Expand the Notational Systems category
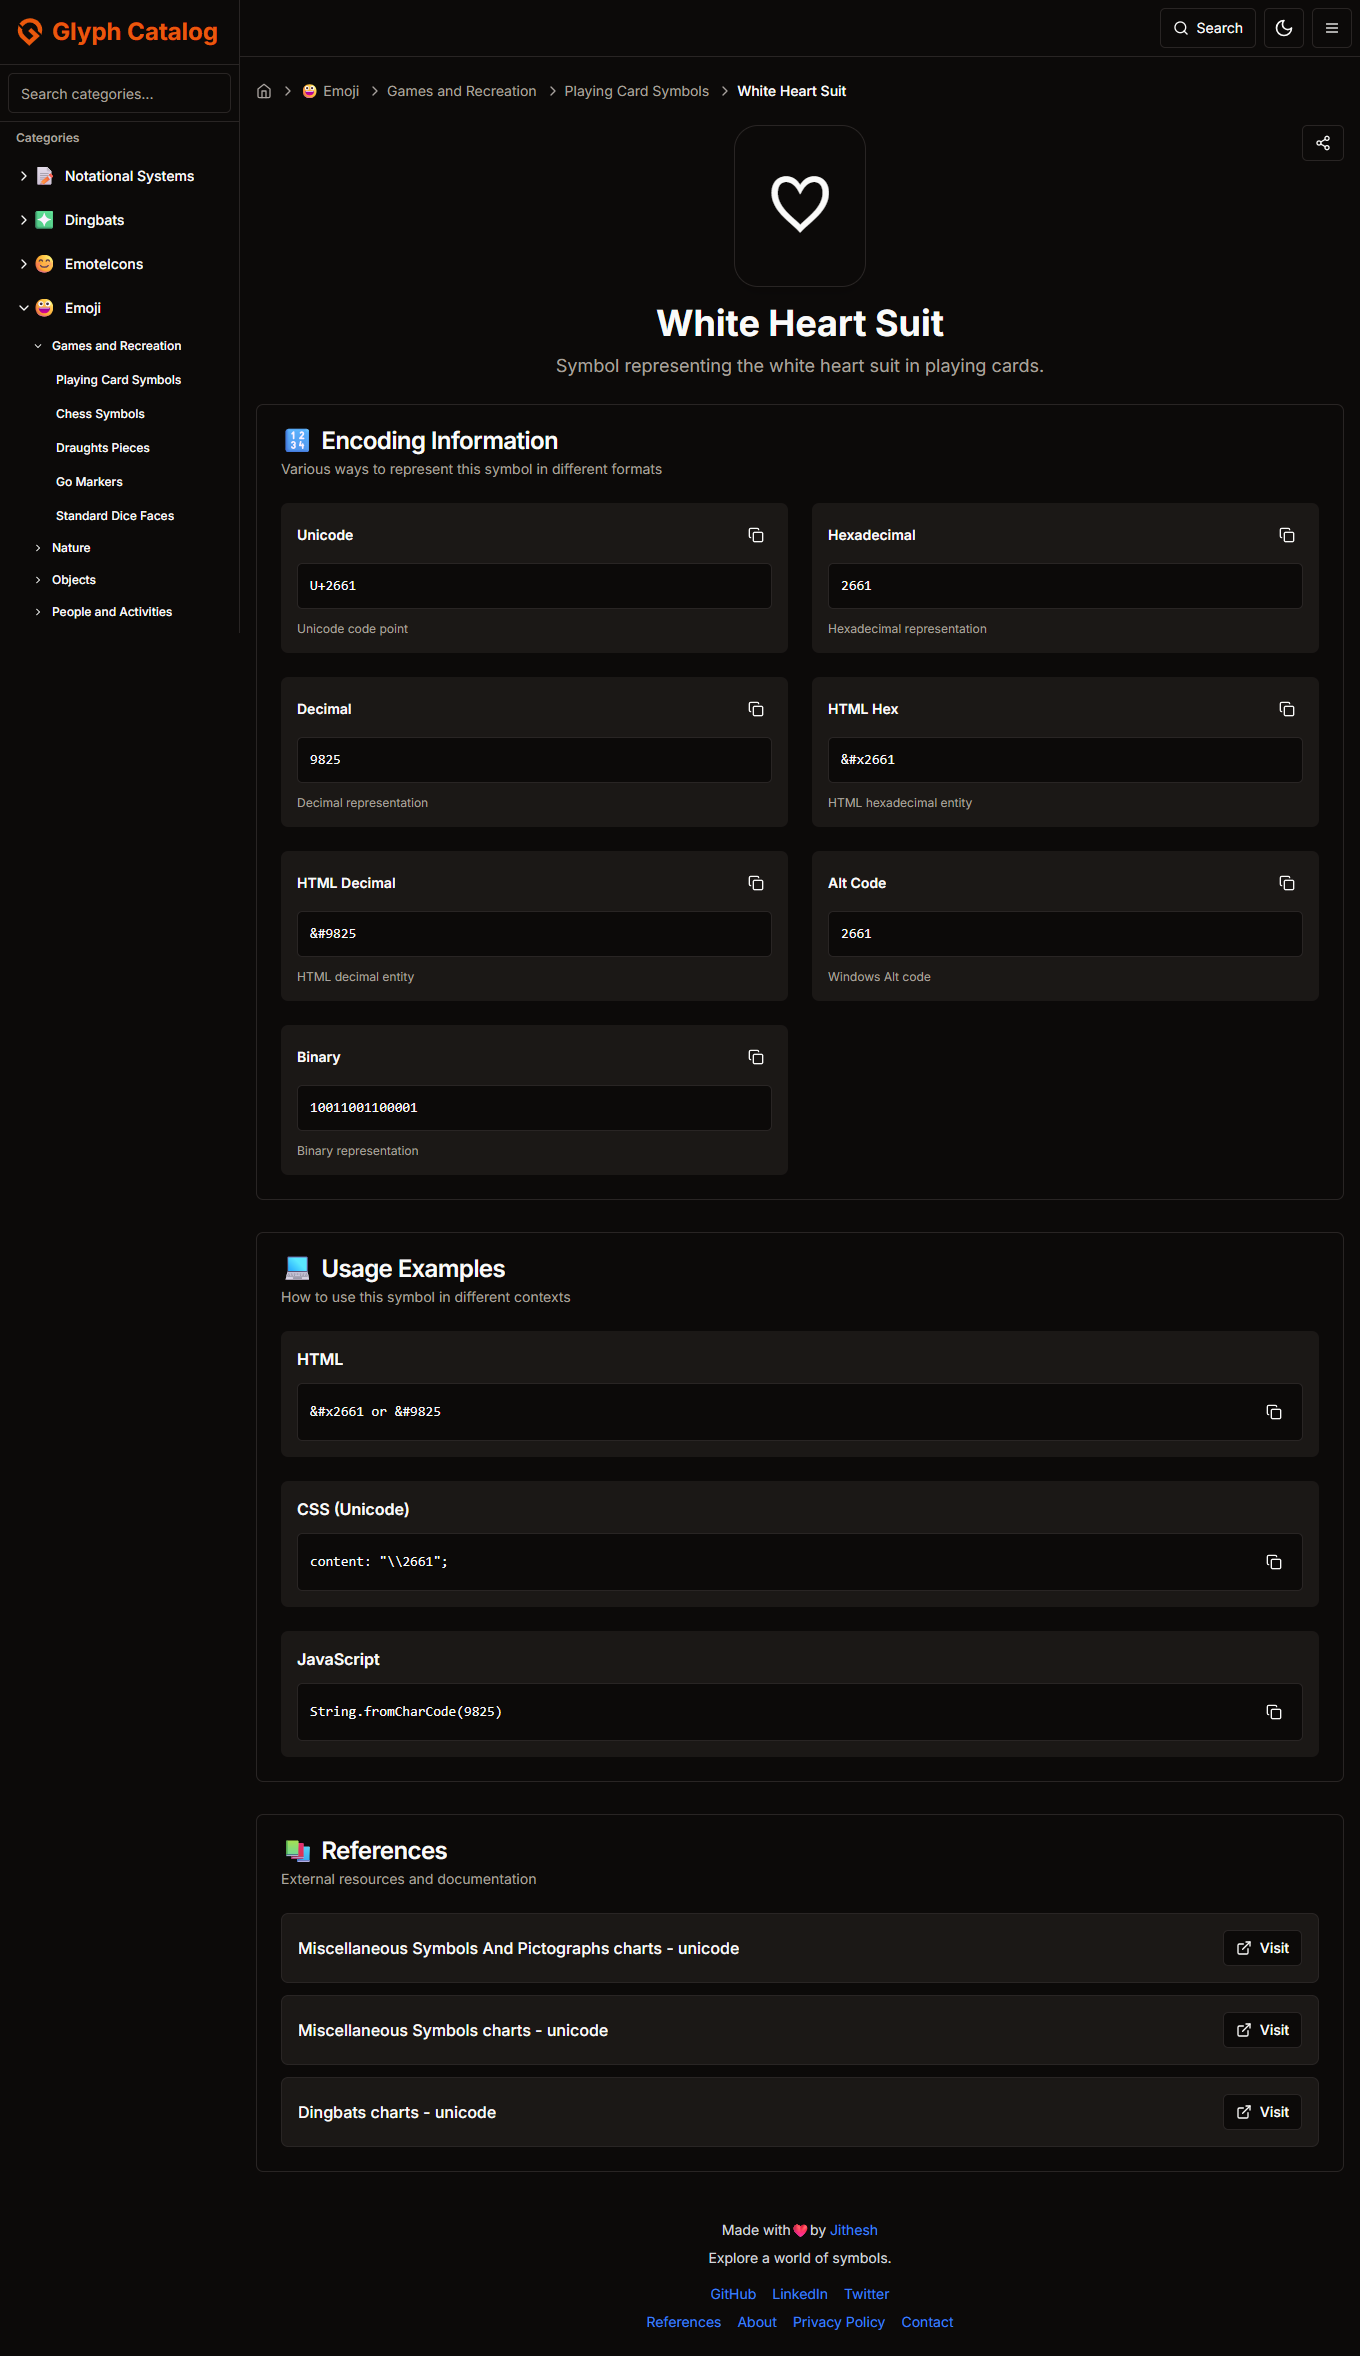Viewport: 1360px width, 2356px height. [x=24, y=176]
